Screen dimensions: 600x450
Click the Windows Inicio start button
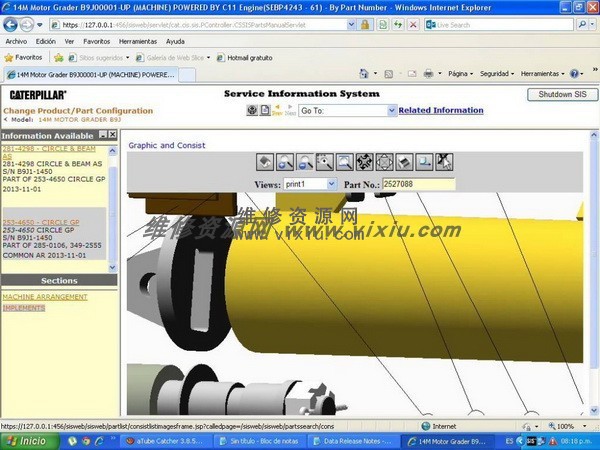pos(26,440)
